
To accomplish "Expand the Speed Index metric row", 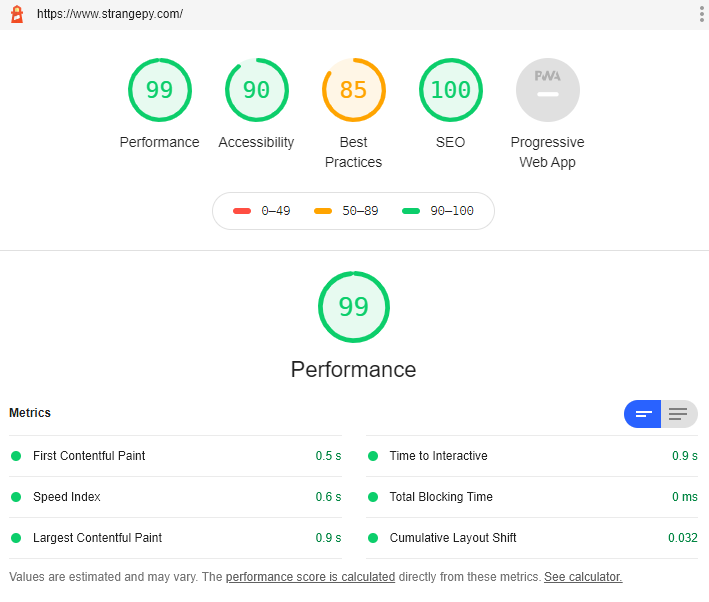I will pyautogui.click(x=175, y=497).
